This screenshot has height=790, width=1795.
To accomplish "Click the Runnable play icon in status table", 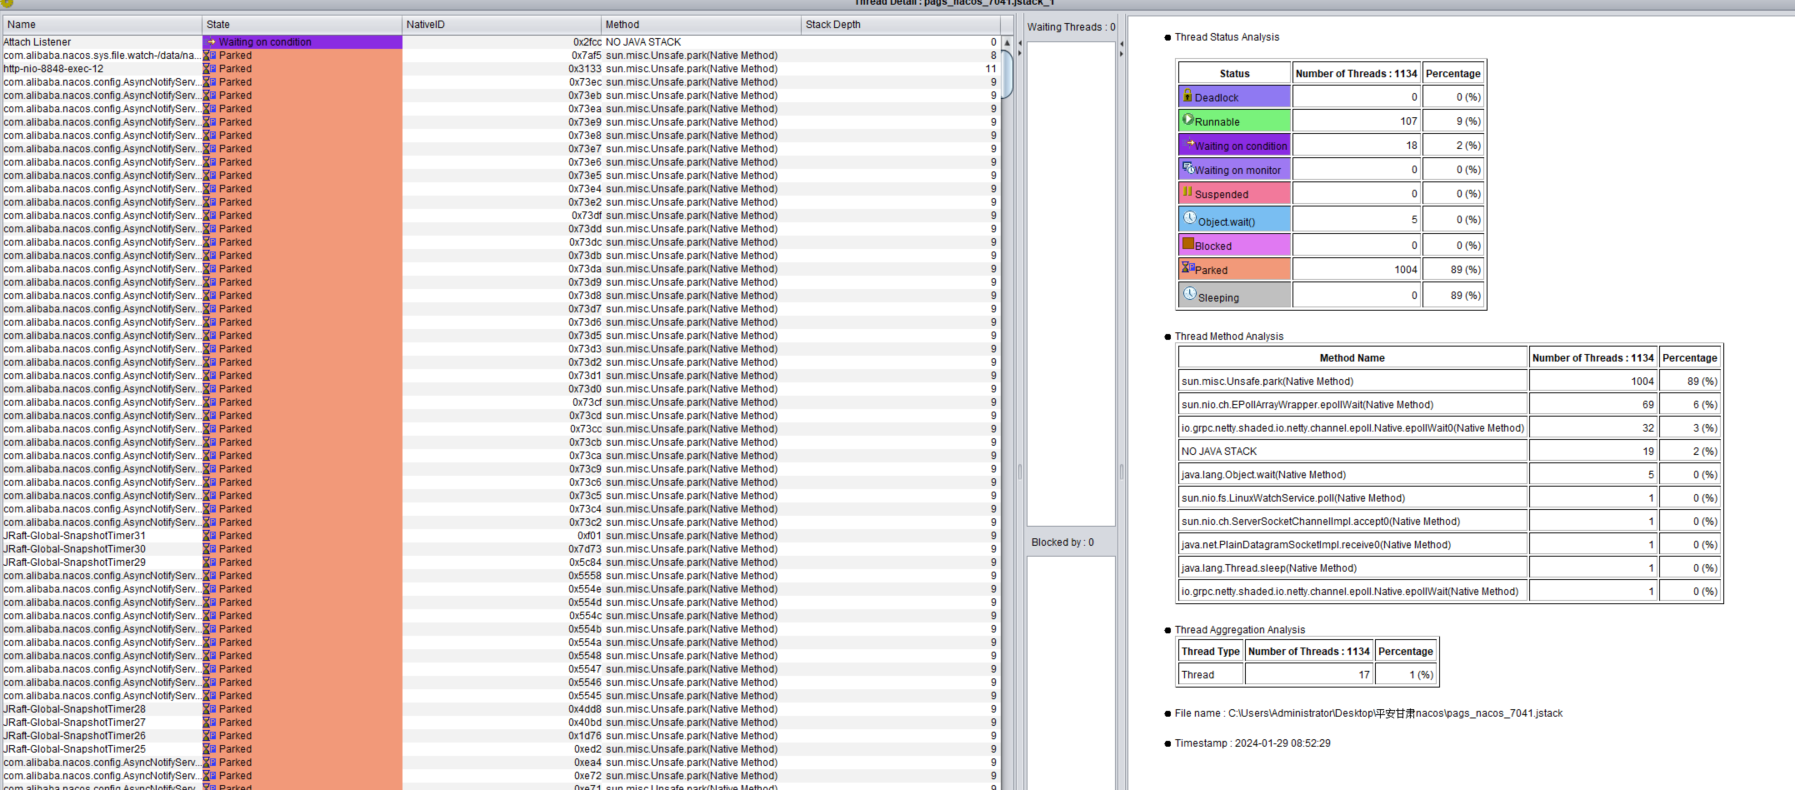I will 1188,119.
